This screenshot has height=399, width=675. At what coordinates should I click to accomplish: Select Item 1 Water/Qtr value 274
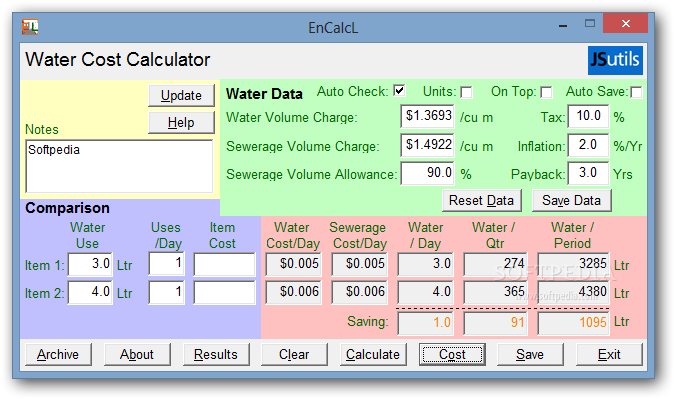pos(495,264)
